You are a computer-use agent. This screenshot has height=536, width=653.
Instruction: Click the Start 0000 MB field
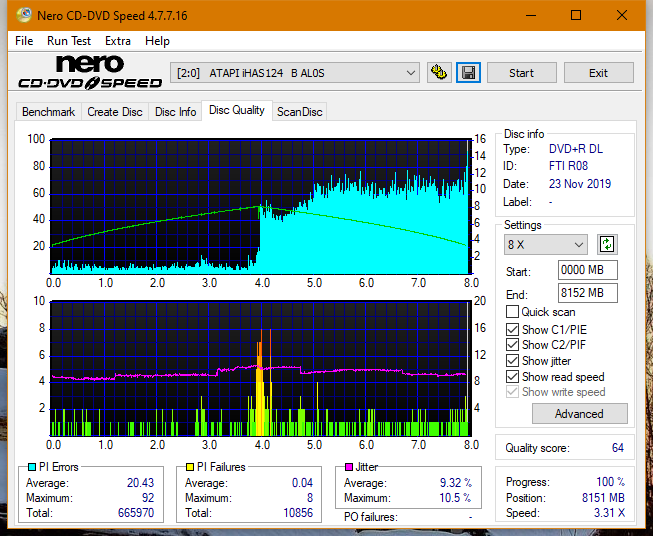[587, 270]
